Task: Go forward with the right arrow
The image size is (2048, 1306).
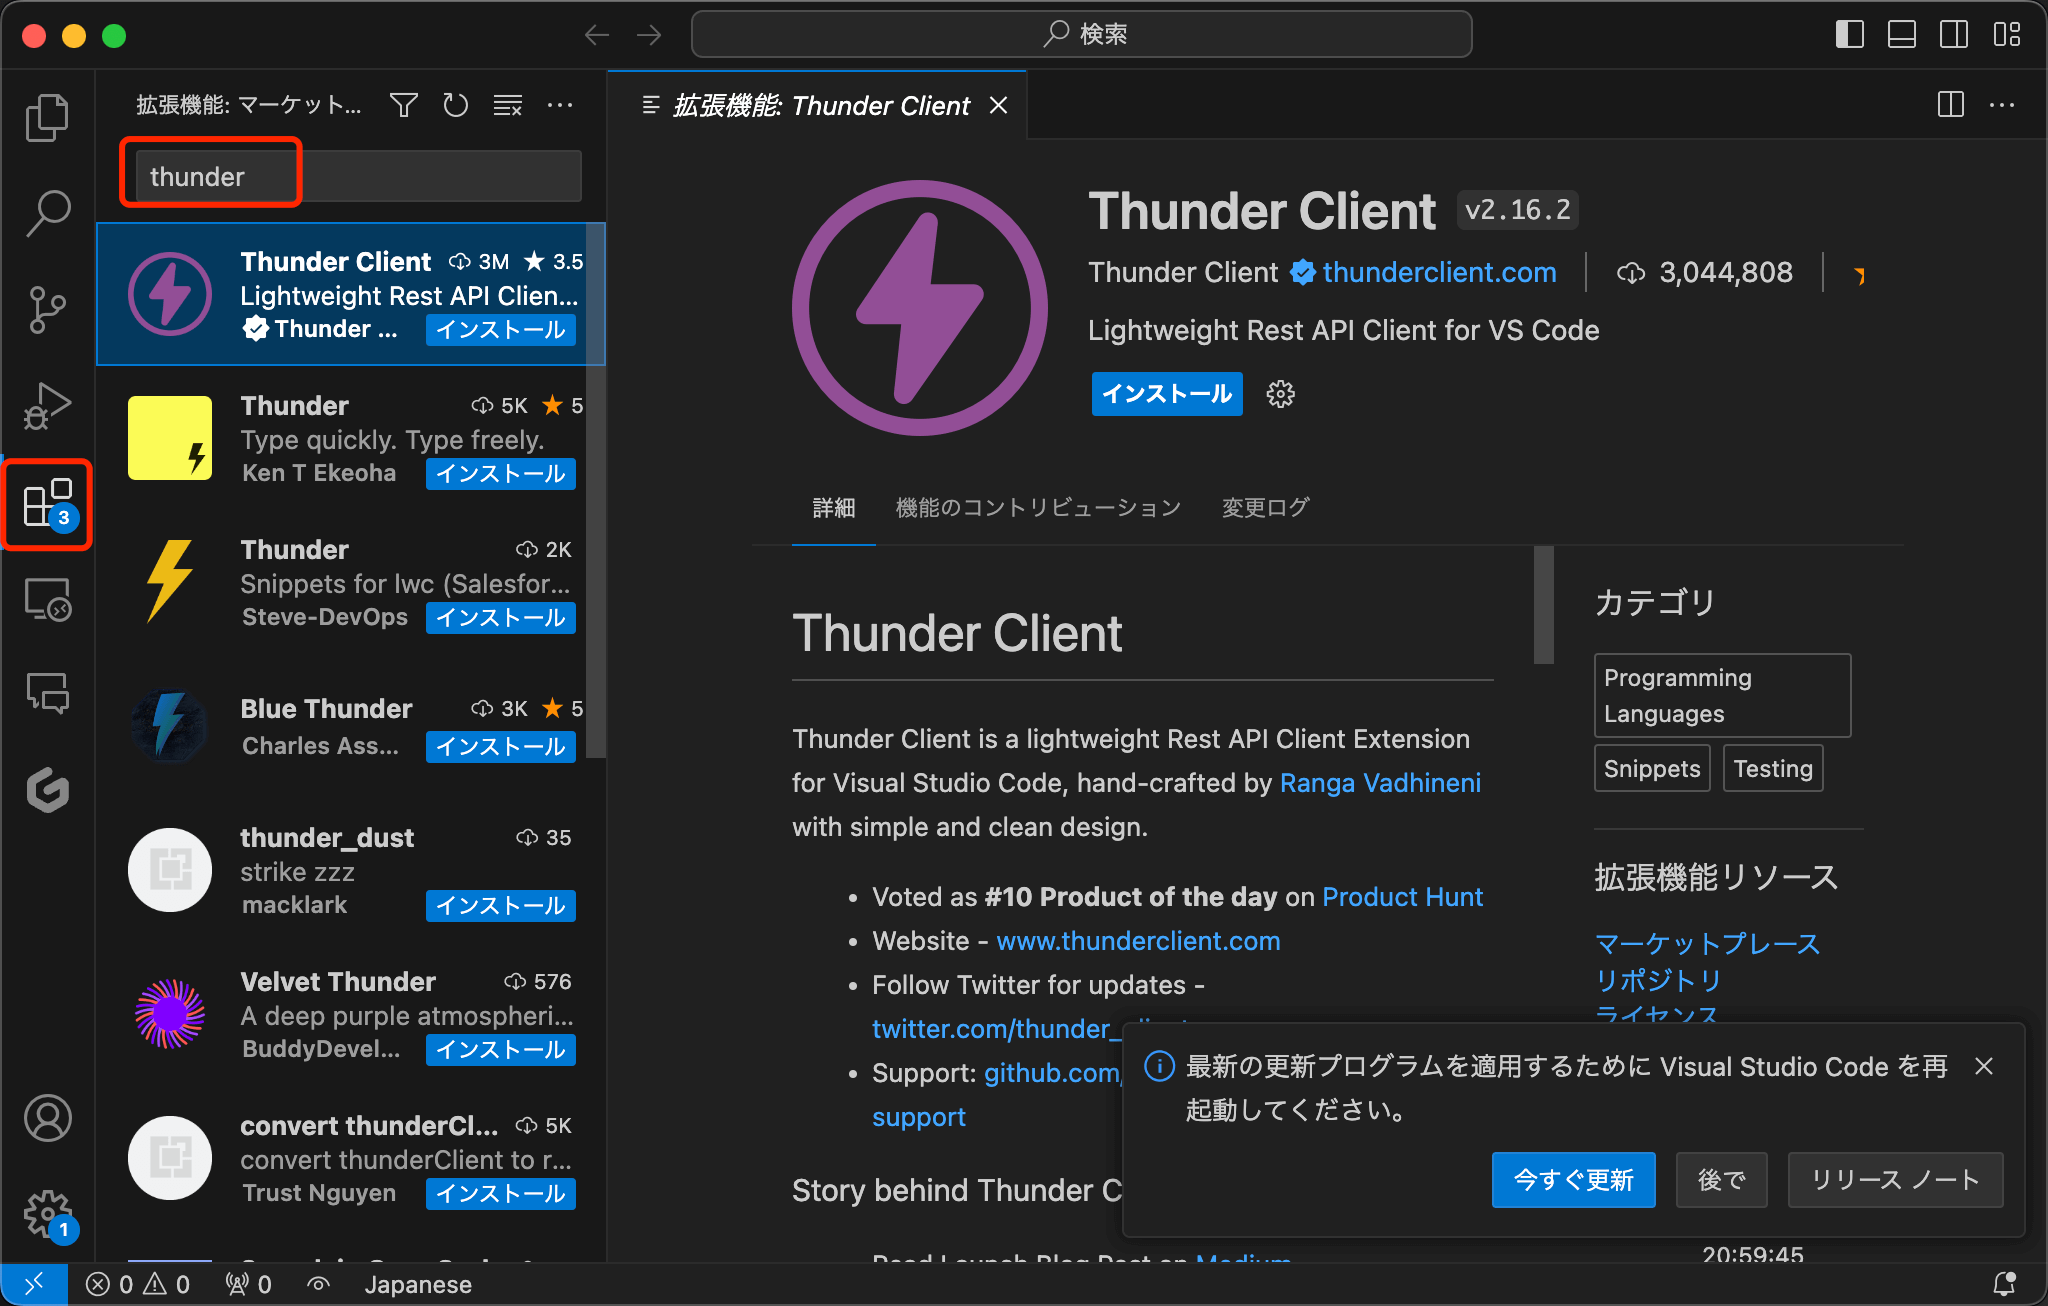Action: pyautogui.click(x=649, y=35)
